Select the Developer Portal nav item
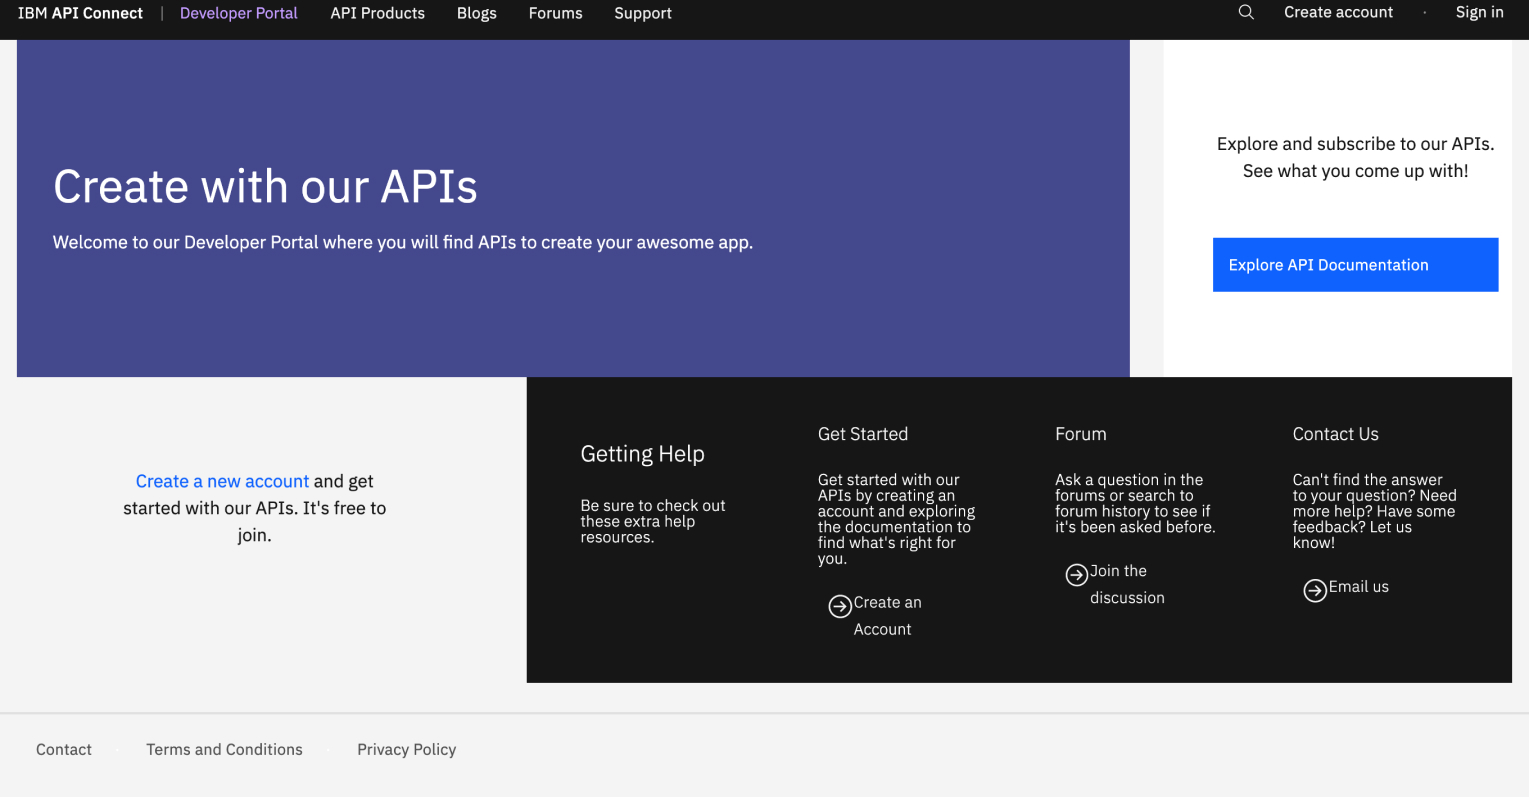The image size is (1529, 797). pos(238,13)
